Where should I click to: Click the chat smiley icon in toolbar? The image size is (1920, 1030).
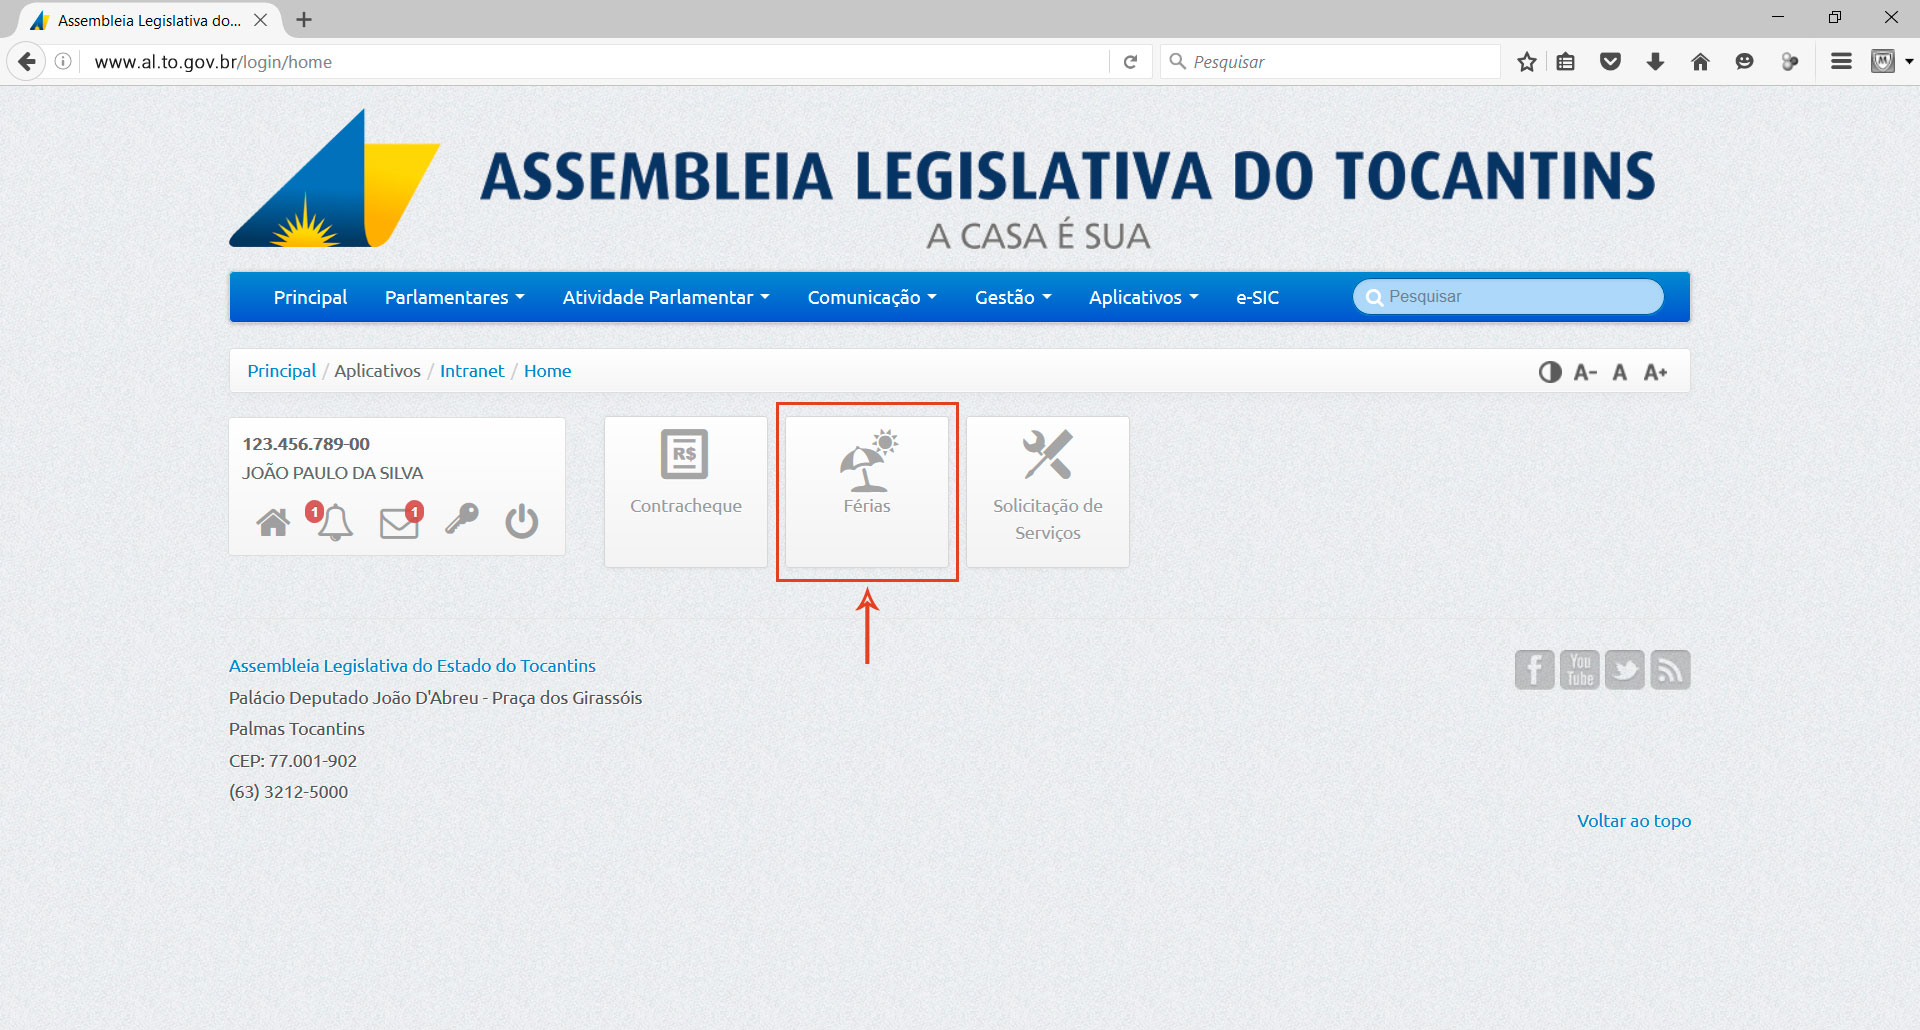point(1745,62)
